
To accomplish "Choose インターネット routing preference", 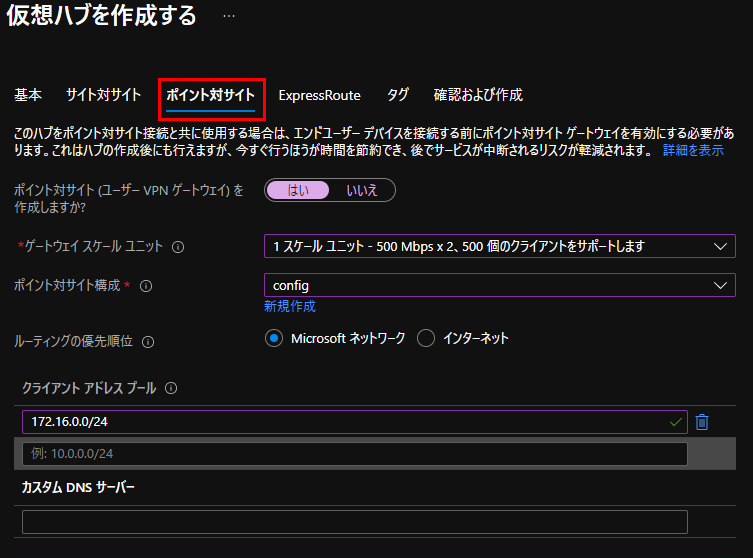I will point(426,338).
